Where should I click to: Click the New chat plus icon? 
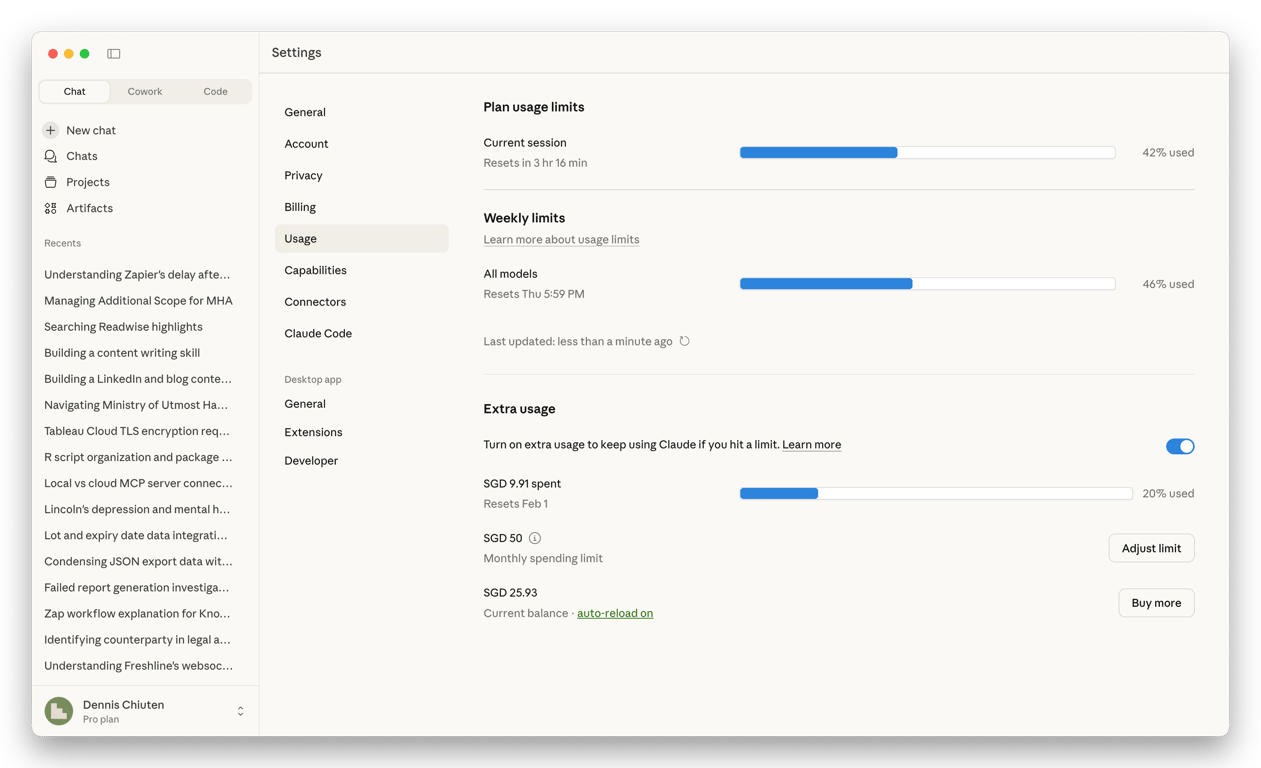coord(51,130)
